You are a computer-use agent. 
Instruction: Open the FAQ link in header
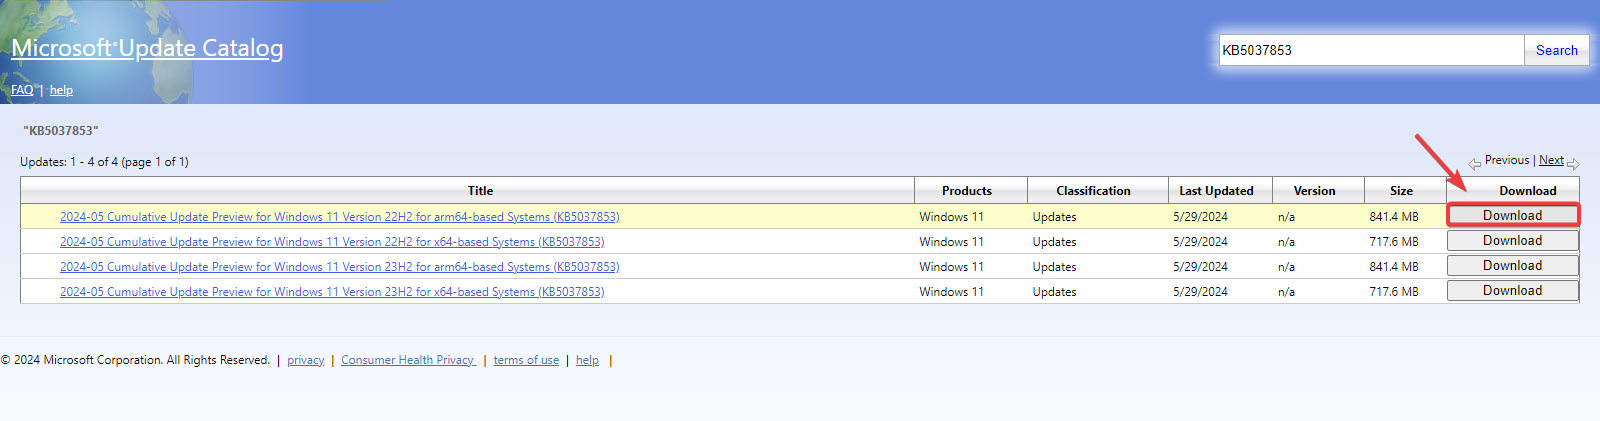[x=22, y=90]
